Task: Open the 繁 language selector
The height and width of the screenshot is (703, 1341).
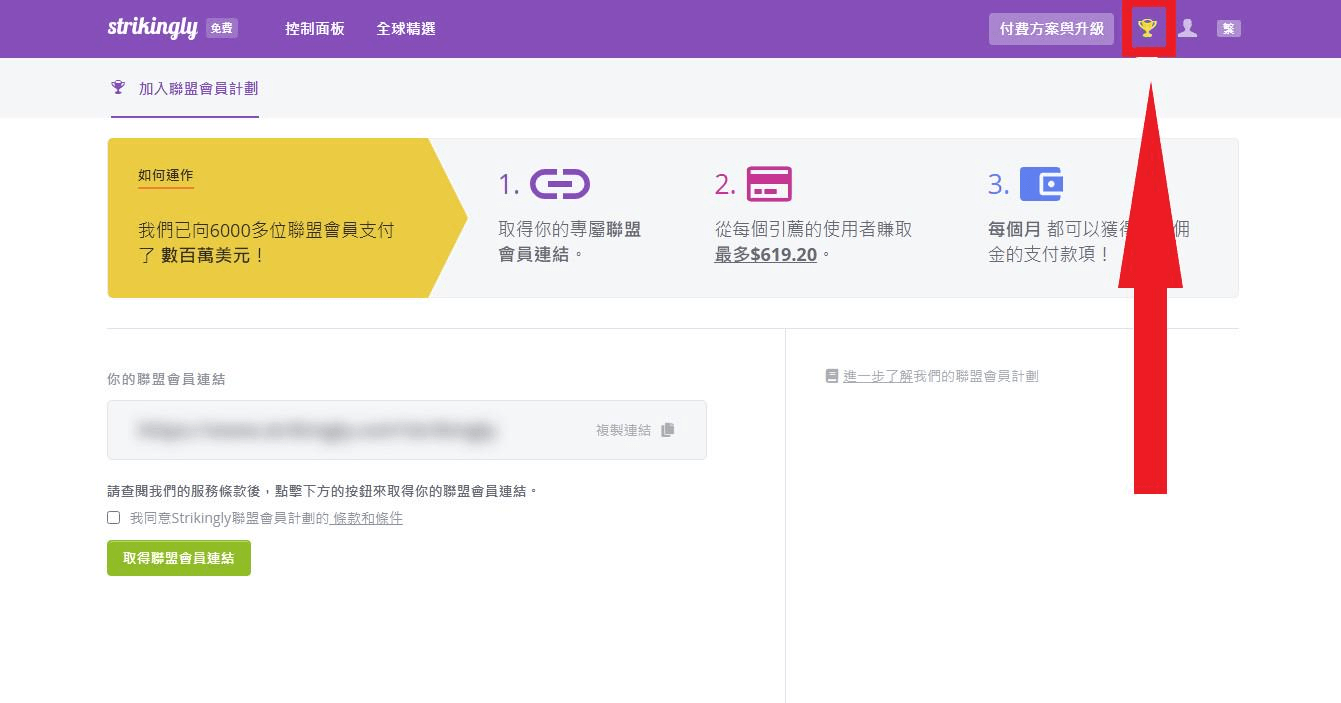Action: click(x=1227, y=28)
